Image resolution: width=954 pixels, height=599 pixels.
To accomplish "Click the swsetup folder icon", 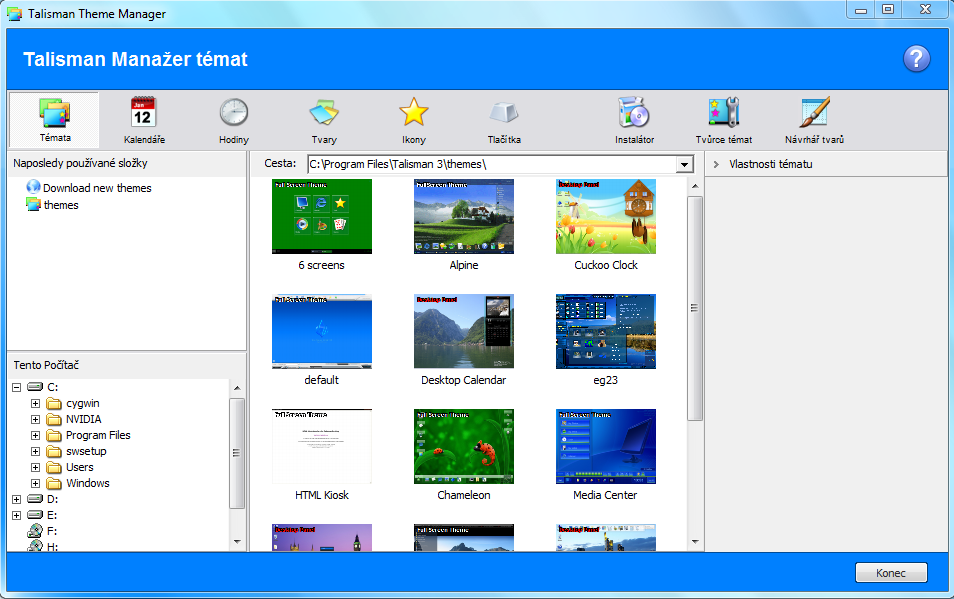I will tap(55, 451).
